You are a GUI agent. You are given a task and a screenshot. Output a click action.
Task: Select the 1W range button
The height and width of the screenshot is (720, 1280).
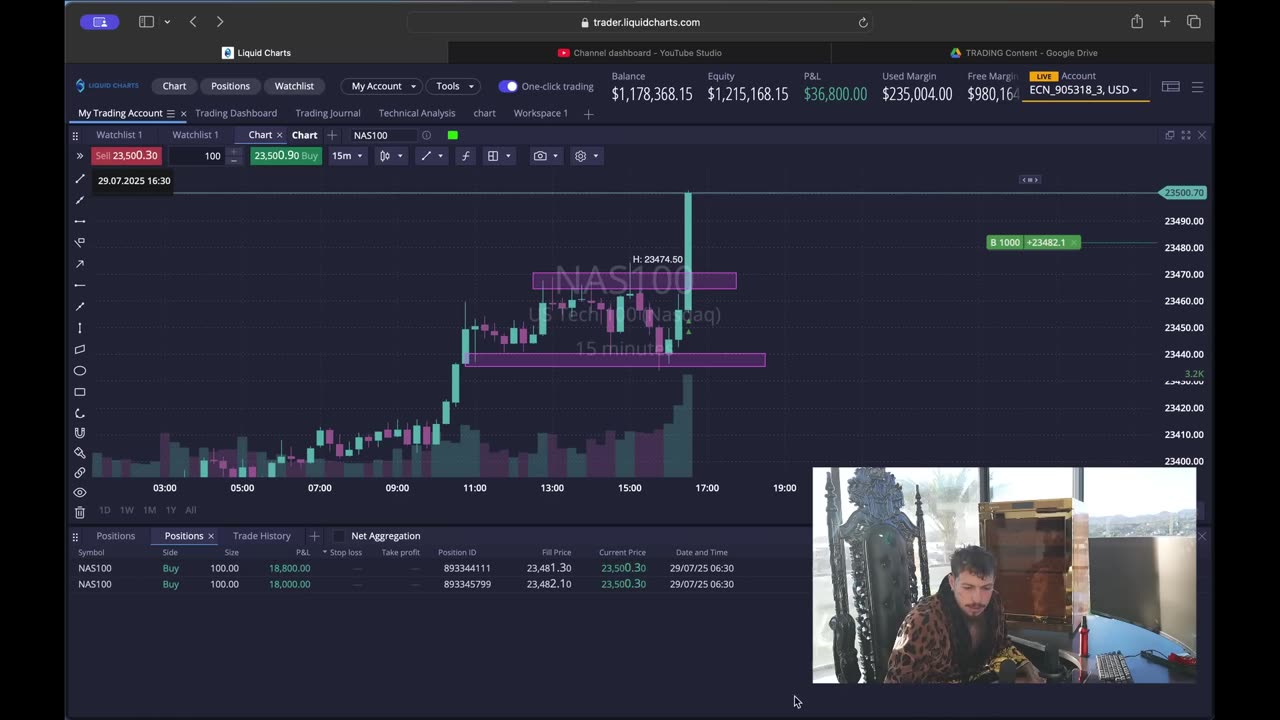[x=127, y=510]
